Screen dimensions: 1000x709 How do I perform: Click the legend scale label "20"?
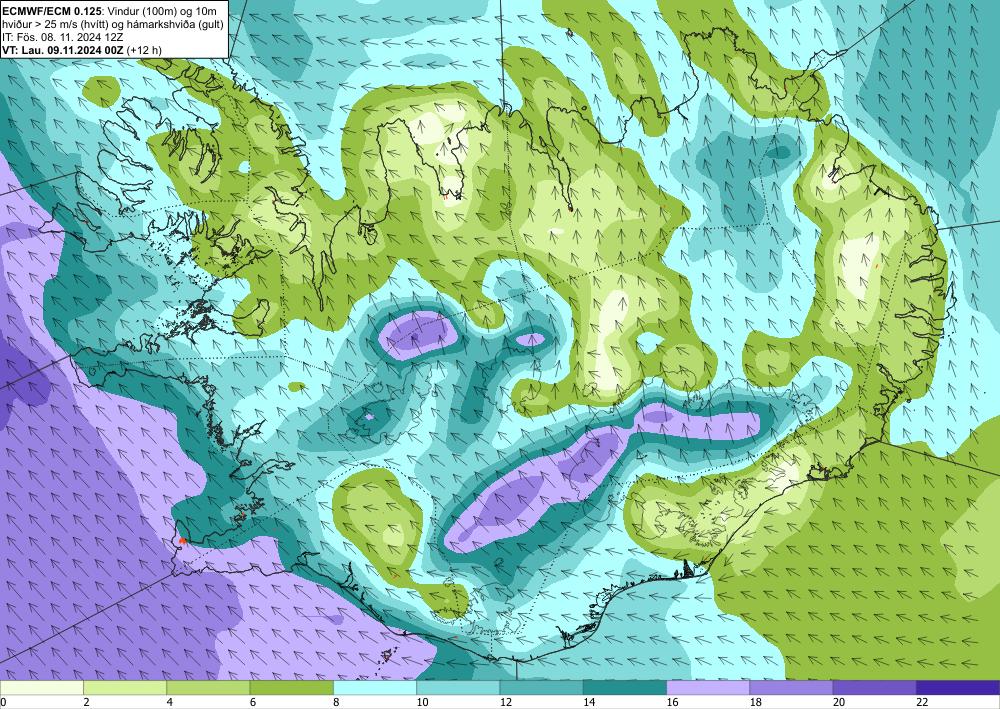tap(840, 702)
